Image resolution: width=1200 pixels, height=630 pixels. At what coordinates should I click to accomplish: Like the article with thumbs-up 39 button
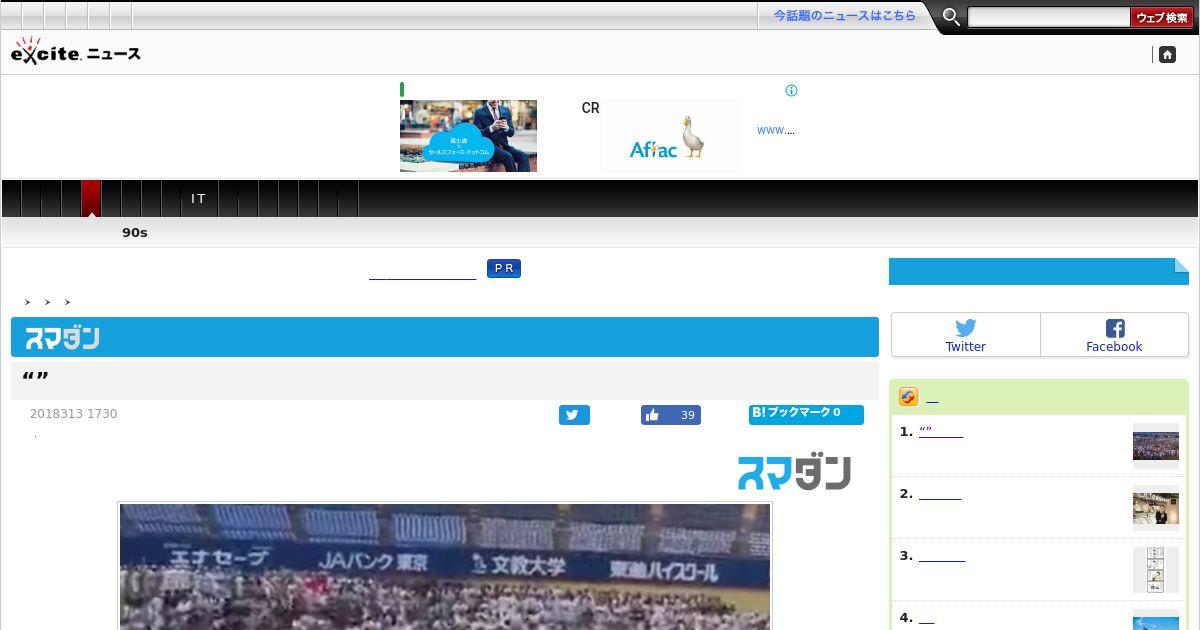pos(670,415)
